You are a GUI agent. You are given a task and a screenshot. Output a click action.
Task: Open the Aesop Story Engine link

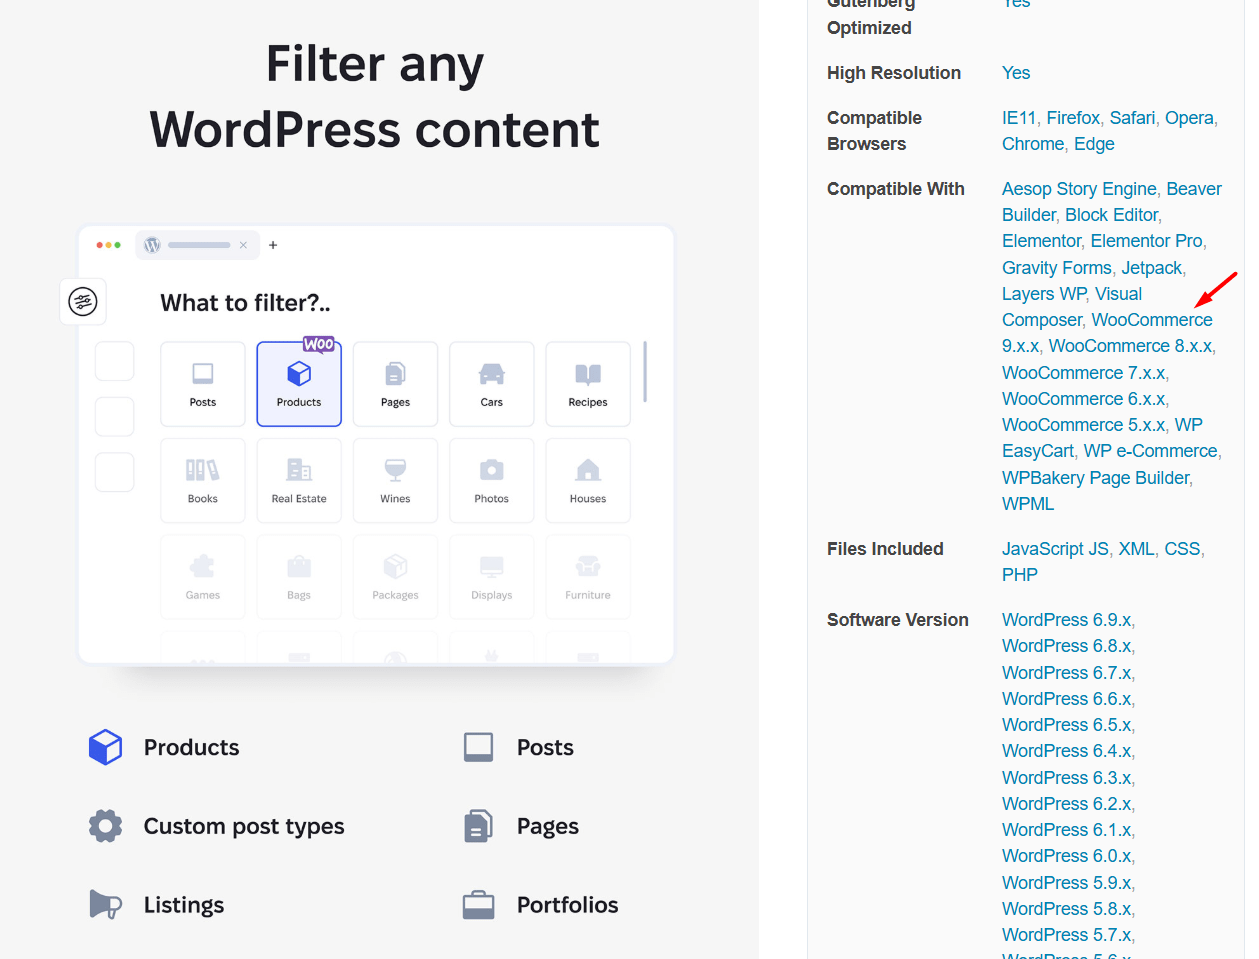click(x=1079, y=189)
